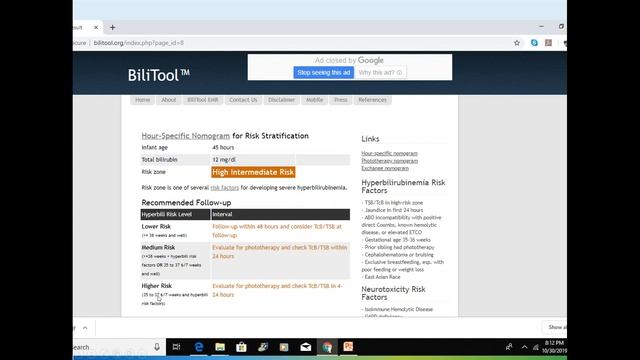Click the Medium Risk row label
This screenshot has height=360, width=640.
pyautogui.click(x=158, y=247)
